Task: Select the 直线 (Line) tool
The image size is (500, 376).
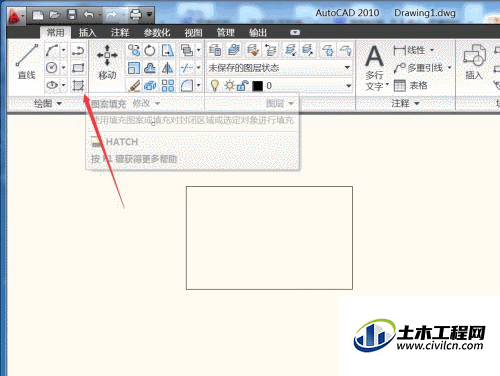Action: click(x=27, y=62)
